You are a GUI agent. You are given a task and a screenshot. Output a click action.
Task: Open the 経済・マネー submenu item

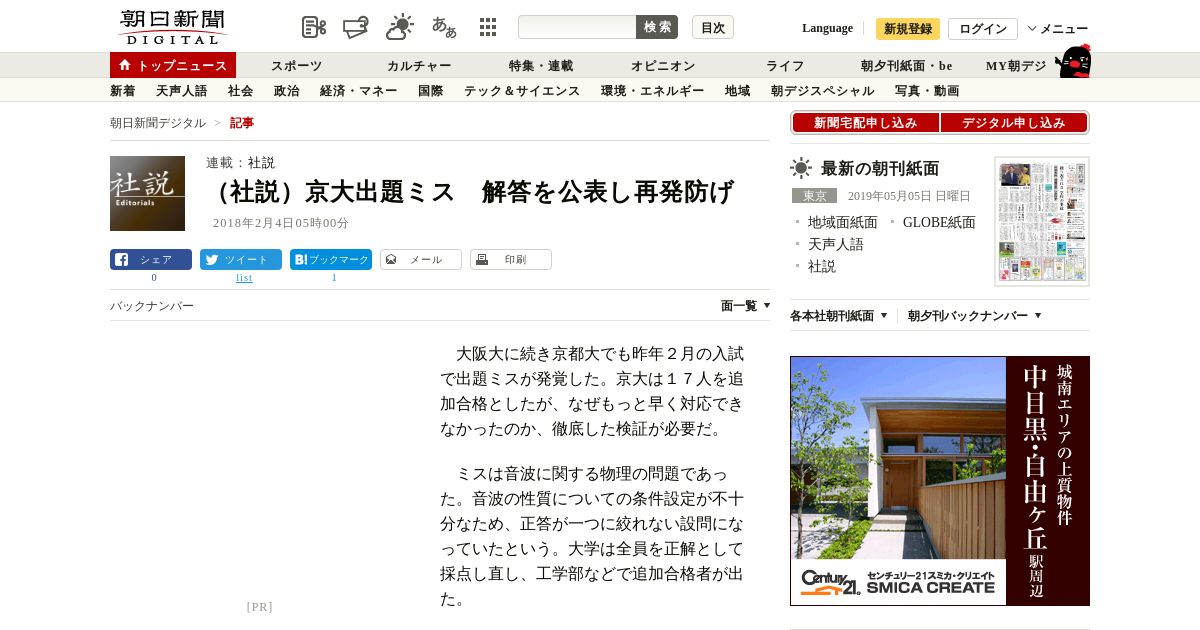tap(358, 91)
